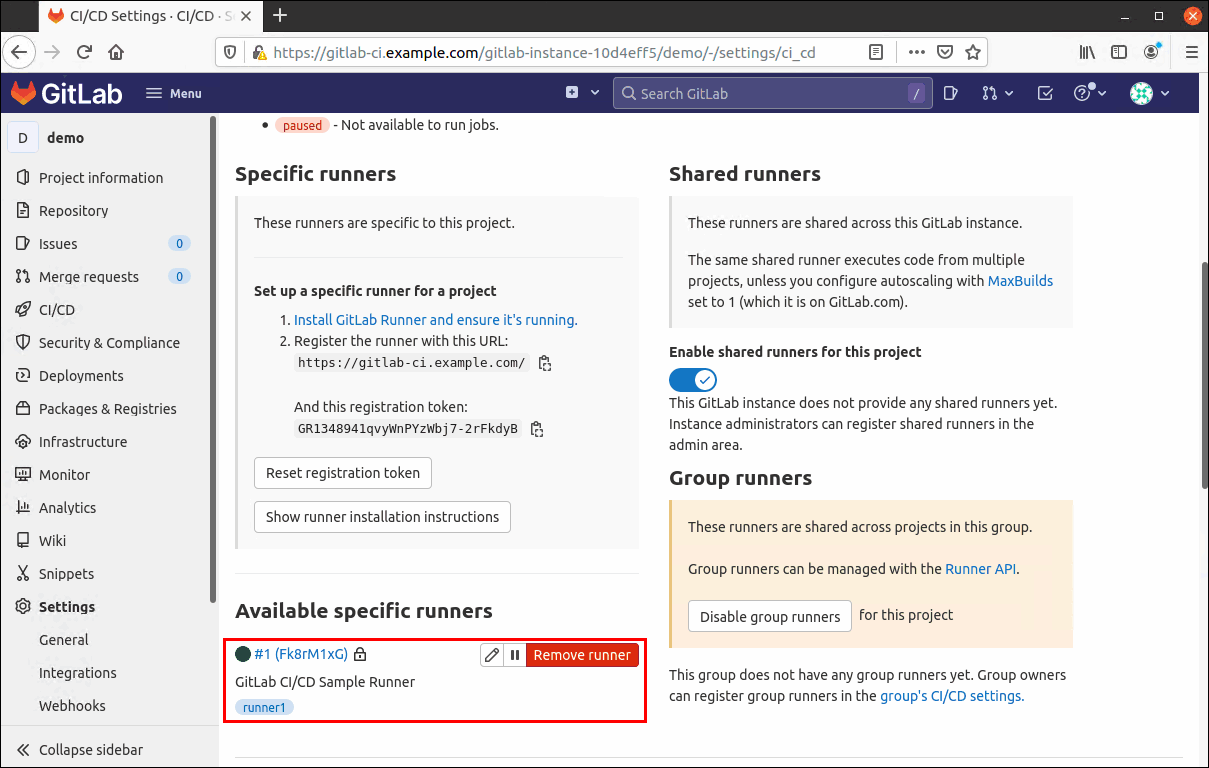The width and height of the screenshot is (1209, 768).
Task: Click the Security & Compliance shield icon
Action: 23,343
